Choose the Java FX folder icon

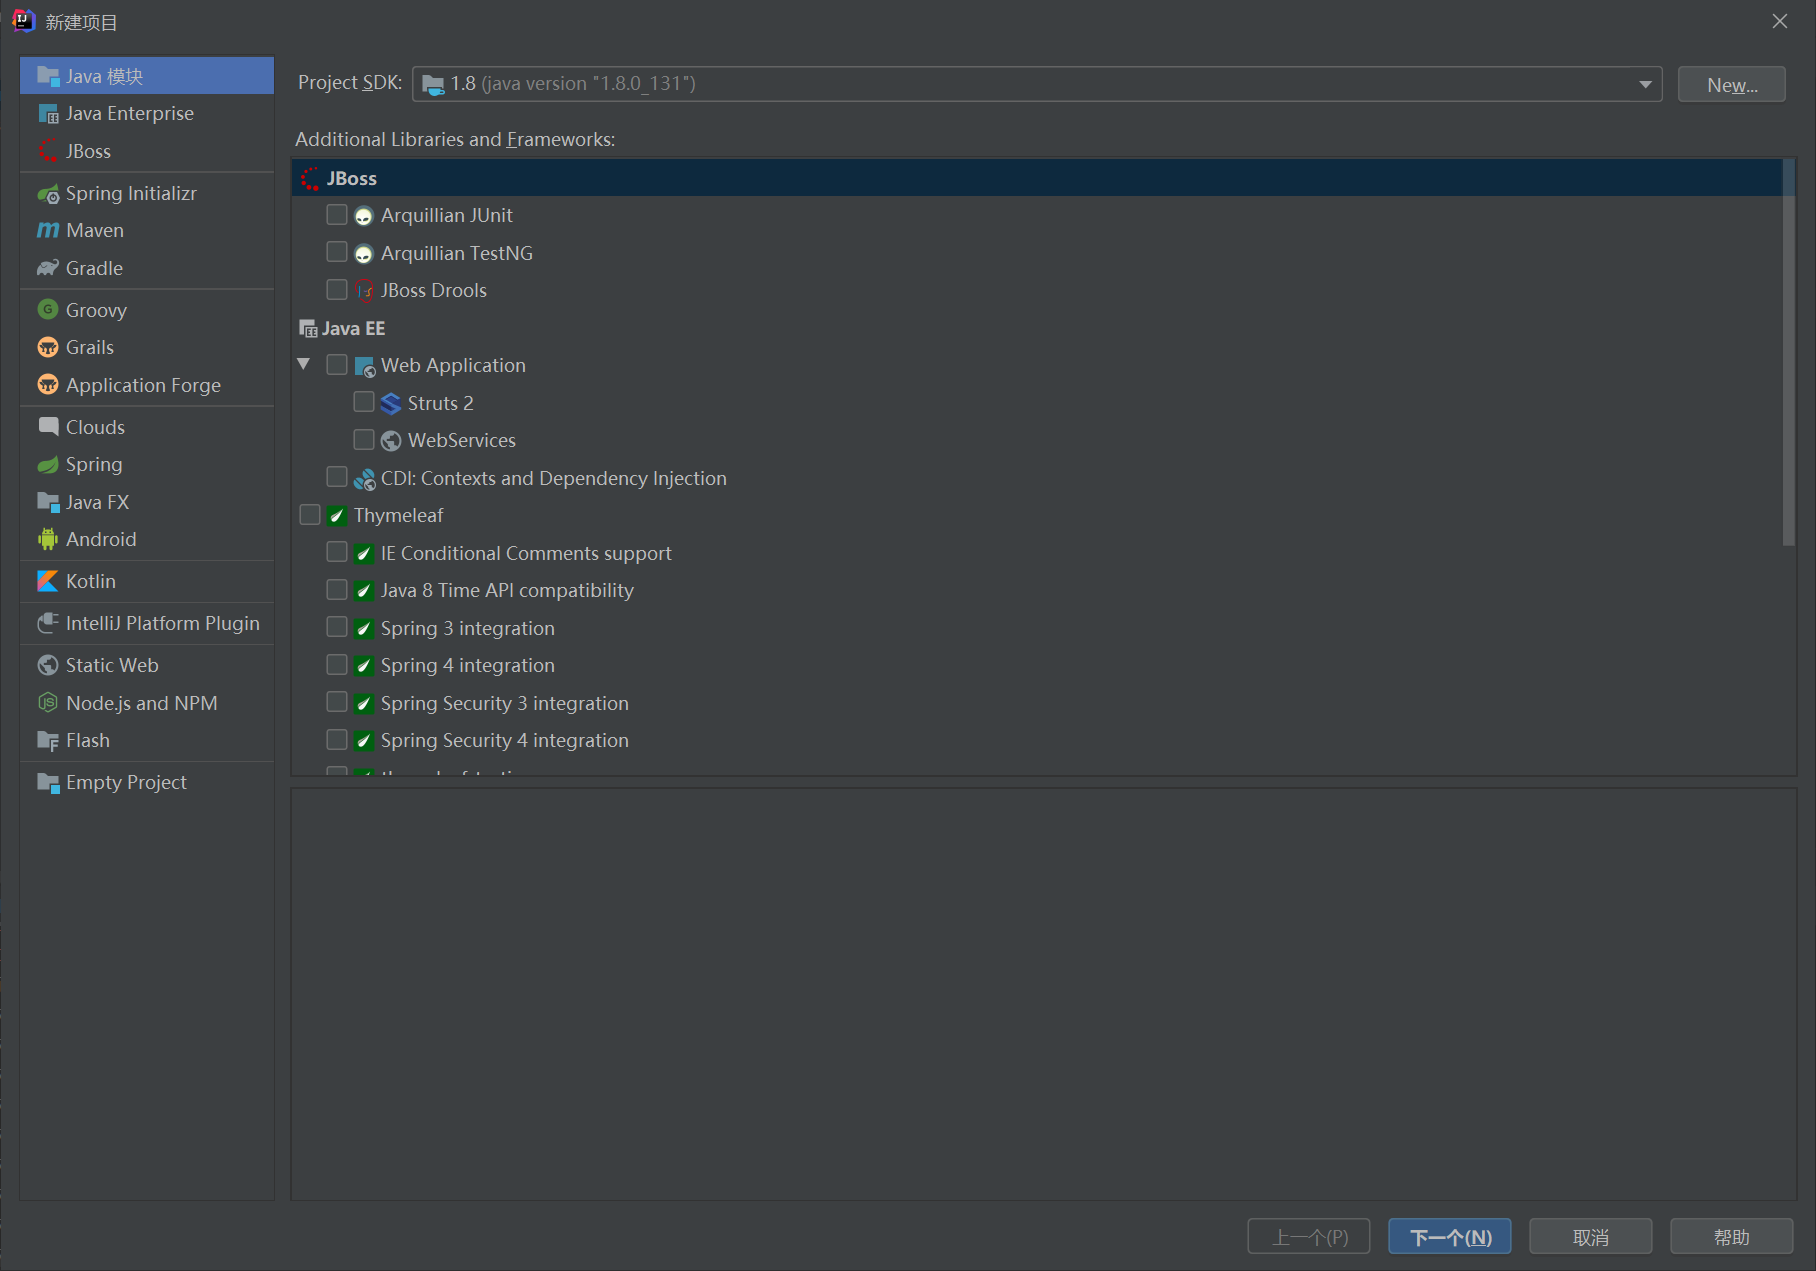48,502
